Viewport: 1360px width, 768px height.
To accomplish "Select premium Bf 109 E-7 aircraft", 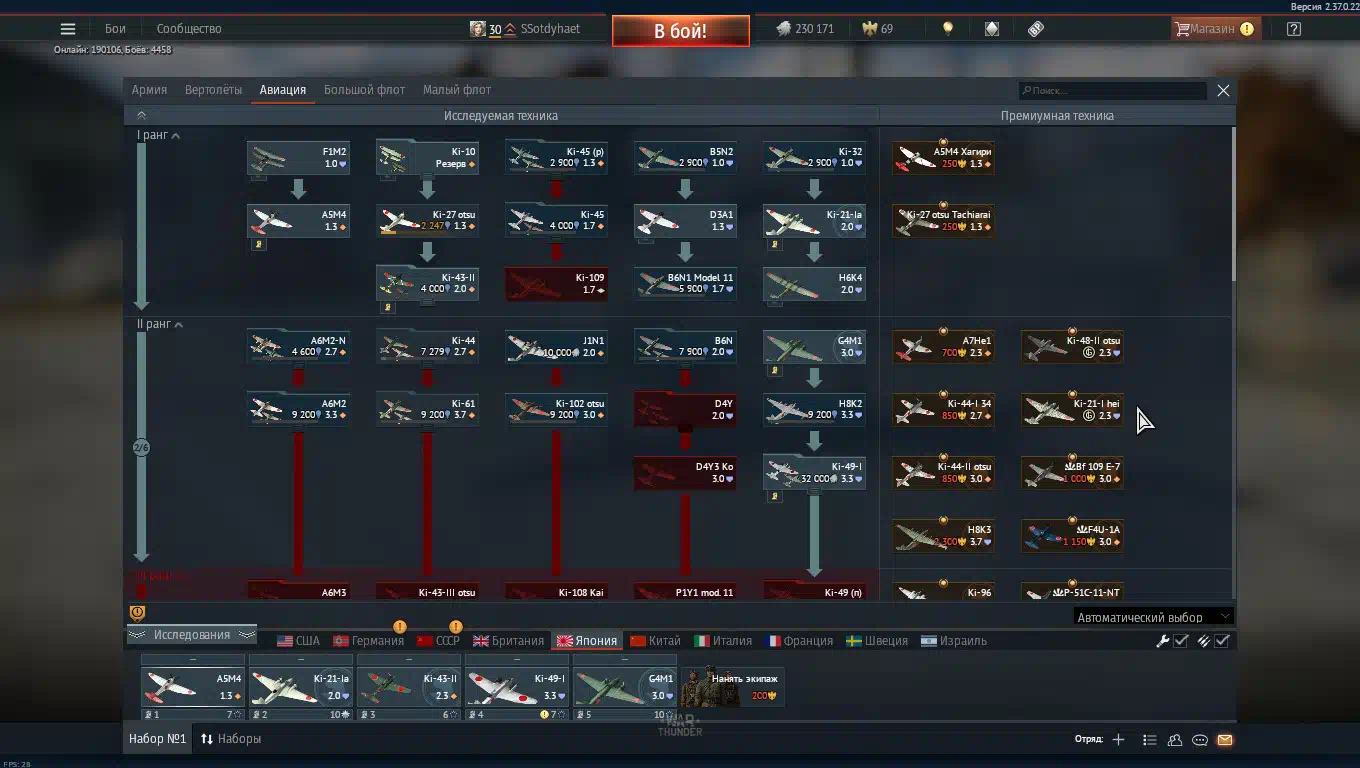I will coord(1072,473).
